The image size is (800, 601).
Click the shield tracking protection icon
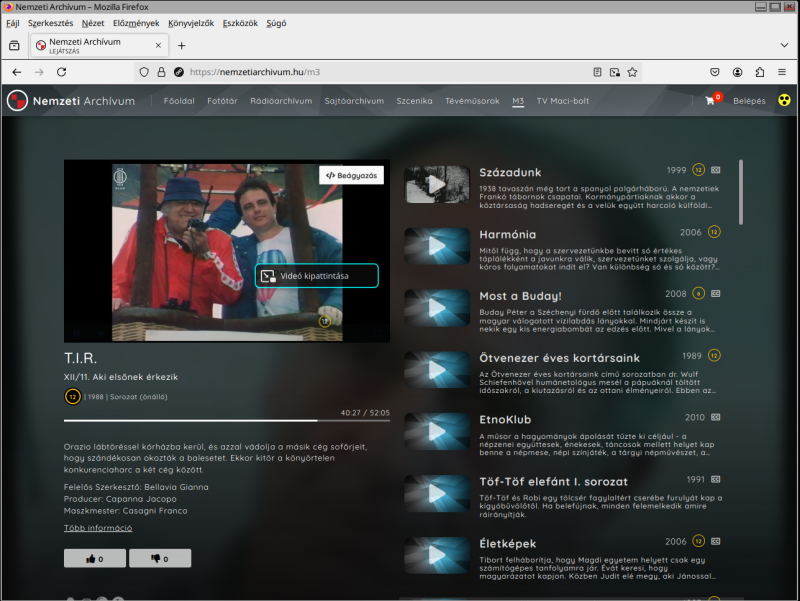(x=144, y=72)
